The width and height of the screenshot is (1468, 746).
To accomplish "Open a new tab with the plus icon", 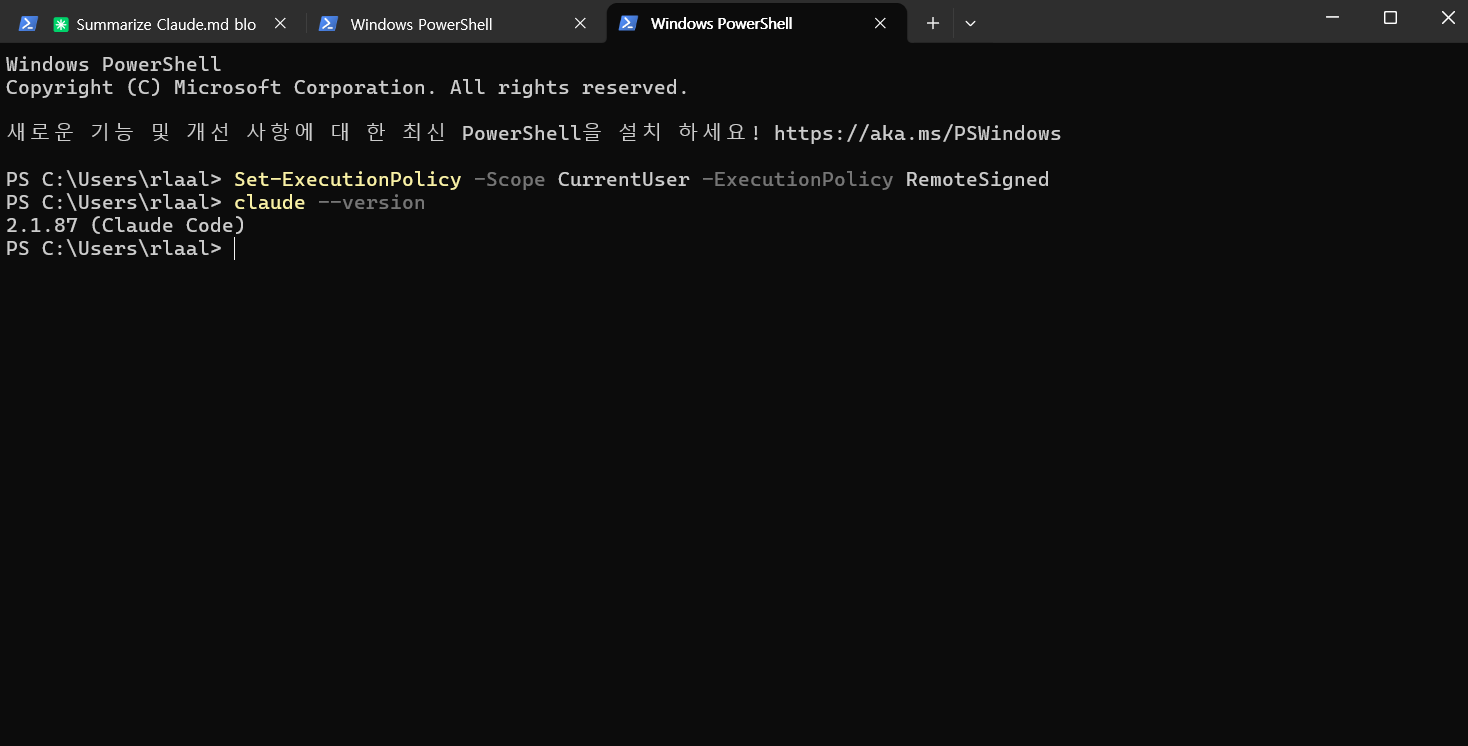I will pyautogui.click(x=931, y=22).
